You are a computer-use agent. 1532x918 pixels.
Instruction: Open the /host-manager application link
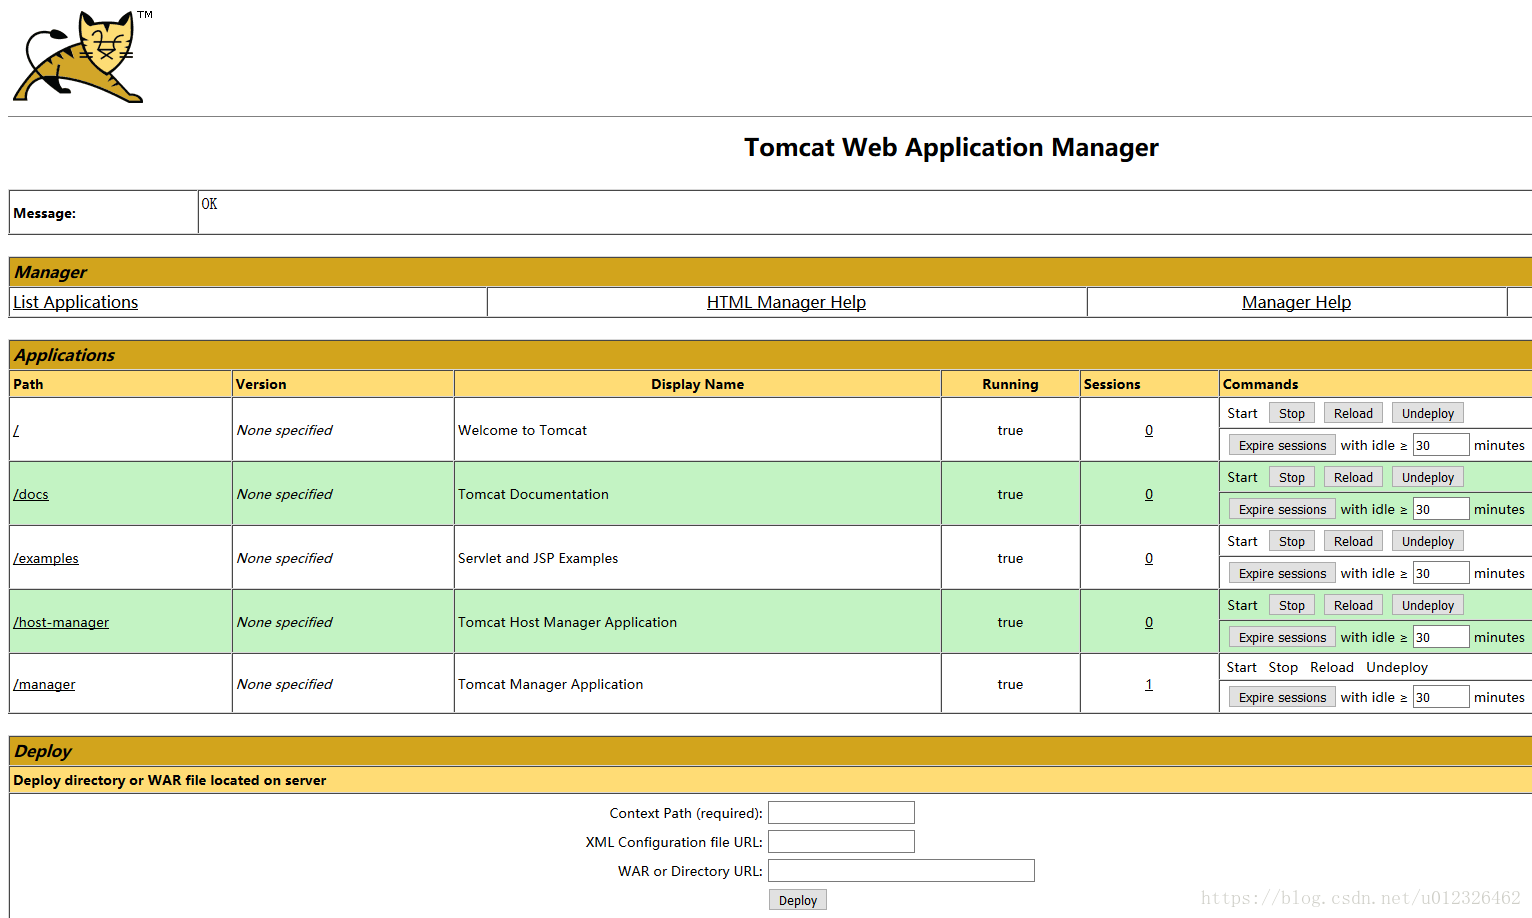61,622
